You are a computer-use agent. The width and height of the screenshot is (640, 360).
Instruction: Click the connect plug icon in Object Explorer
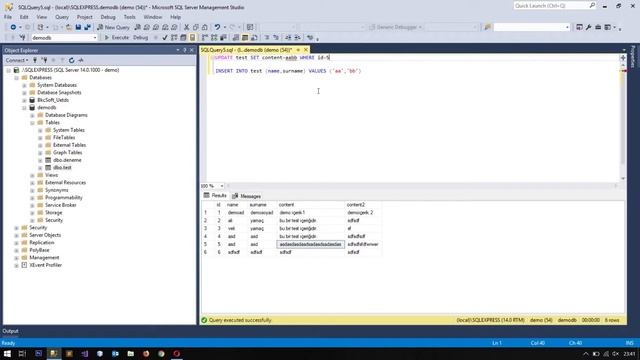click(x=35, y=60)
